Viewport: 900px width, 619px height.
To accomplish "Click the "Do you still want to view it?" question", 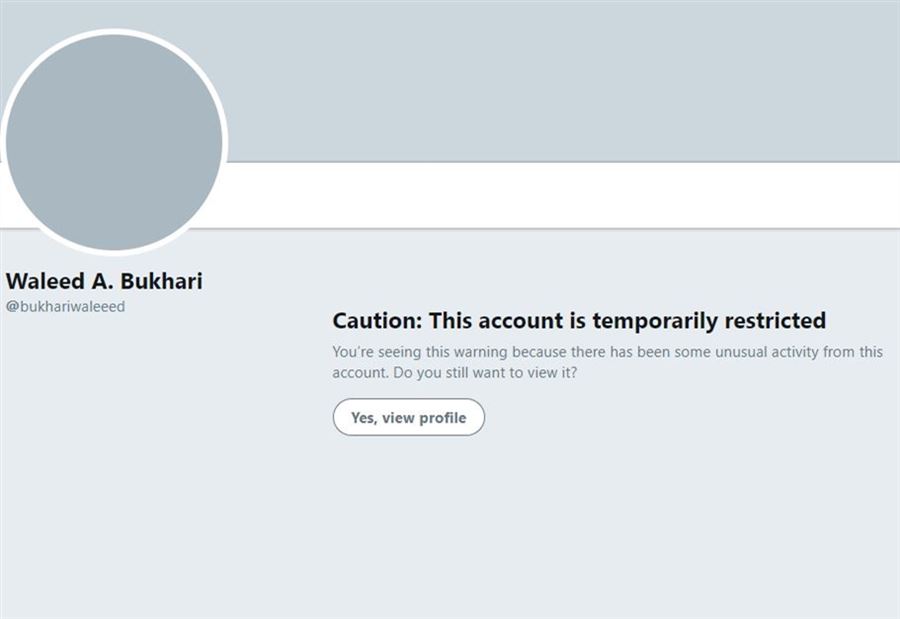I will (484, 373).
